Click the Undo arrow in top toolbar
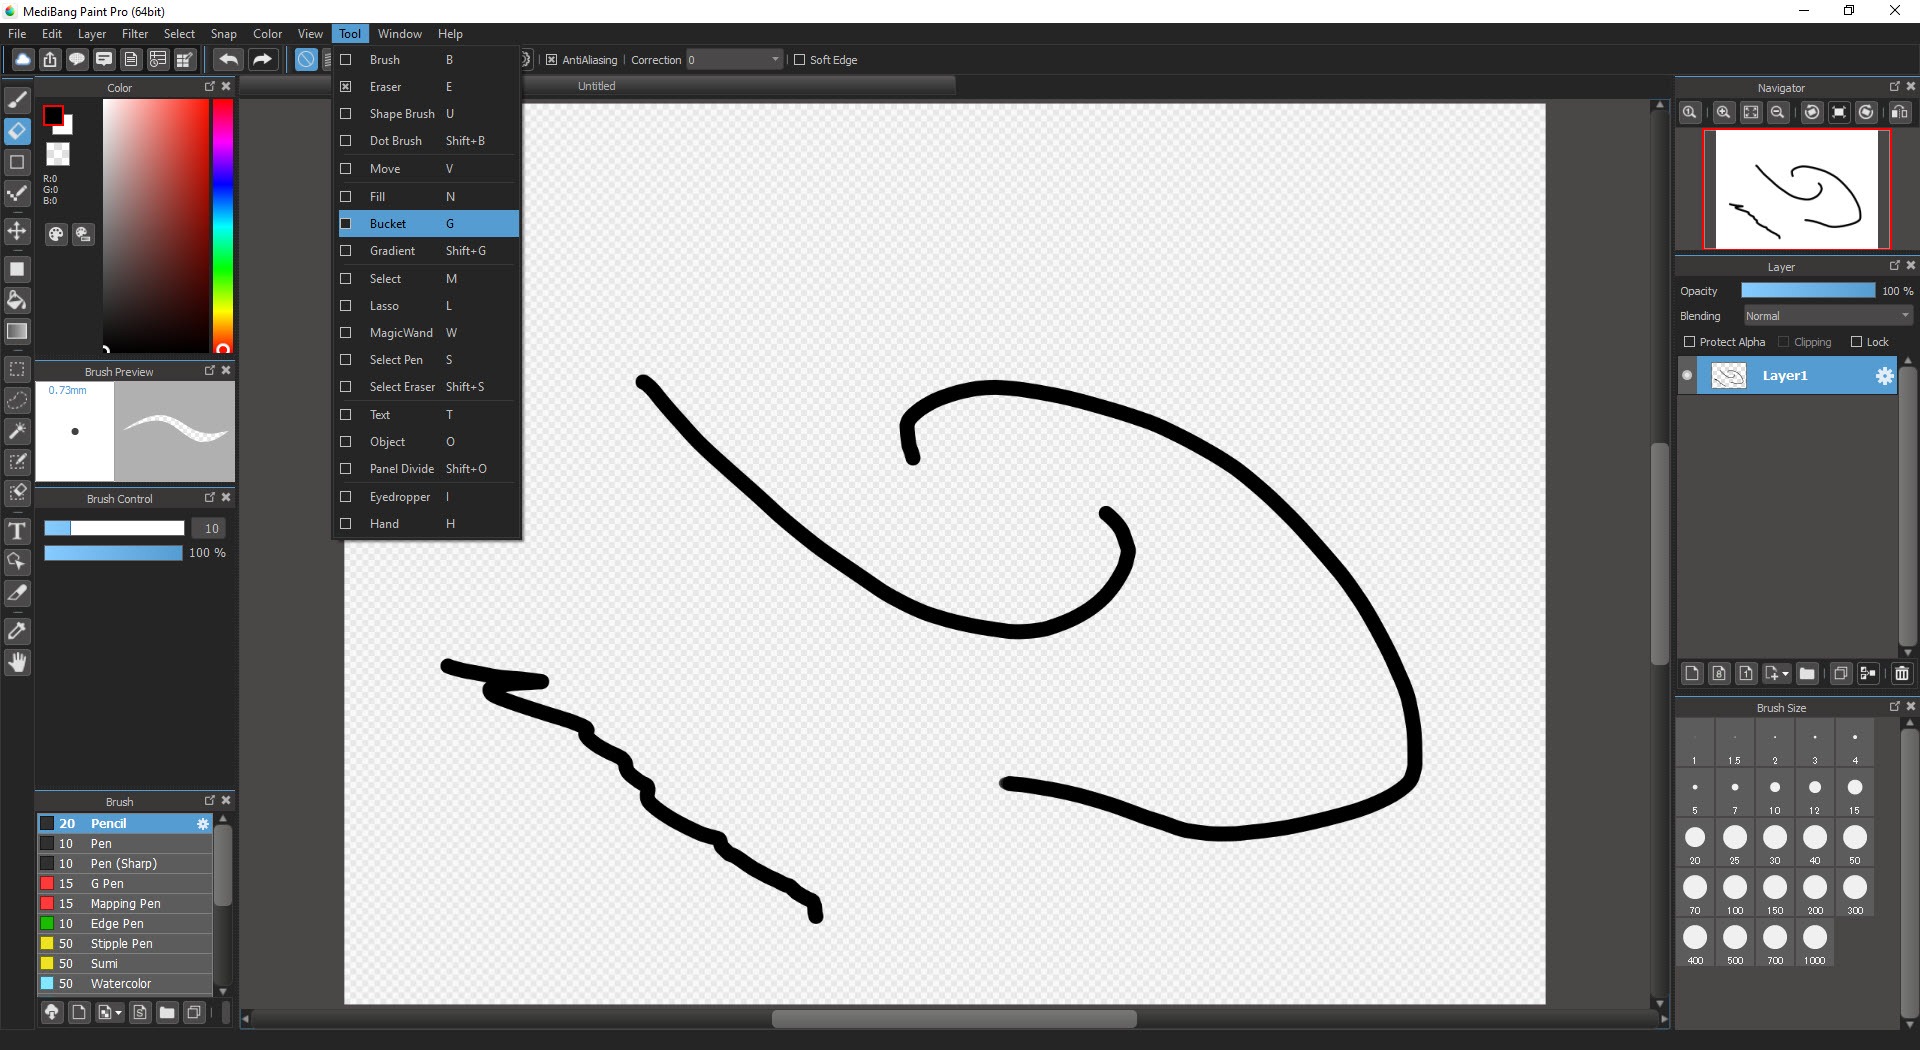Screen dimensions: 1920x1050 click(228, 60)
